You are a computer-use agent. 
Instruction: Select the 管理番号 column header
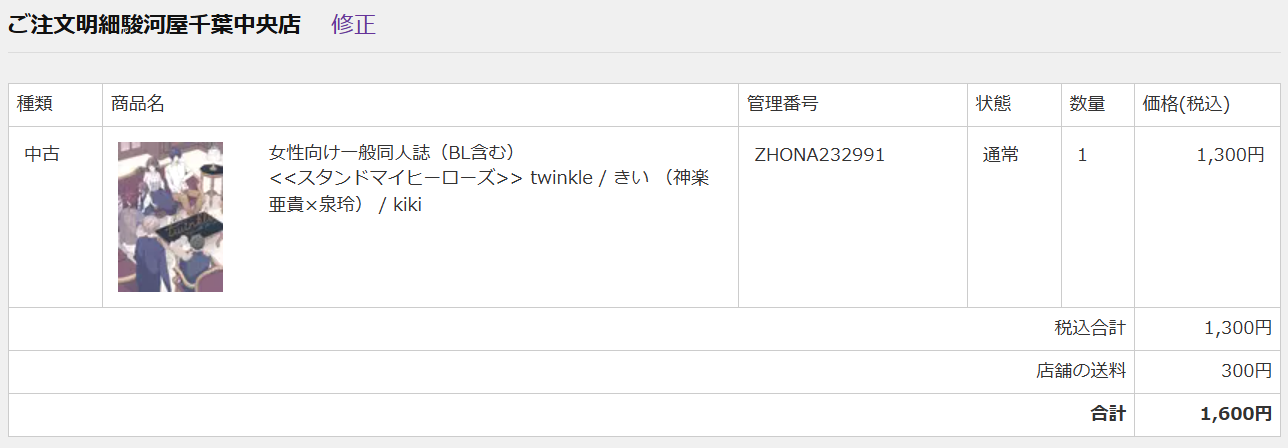[x=783, y=104]
